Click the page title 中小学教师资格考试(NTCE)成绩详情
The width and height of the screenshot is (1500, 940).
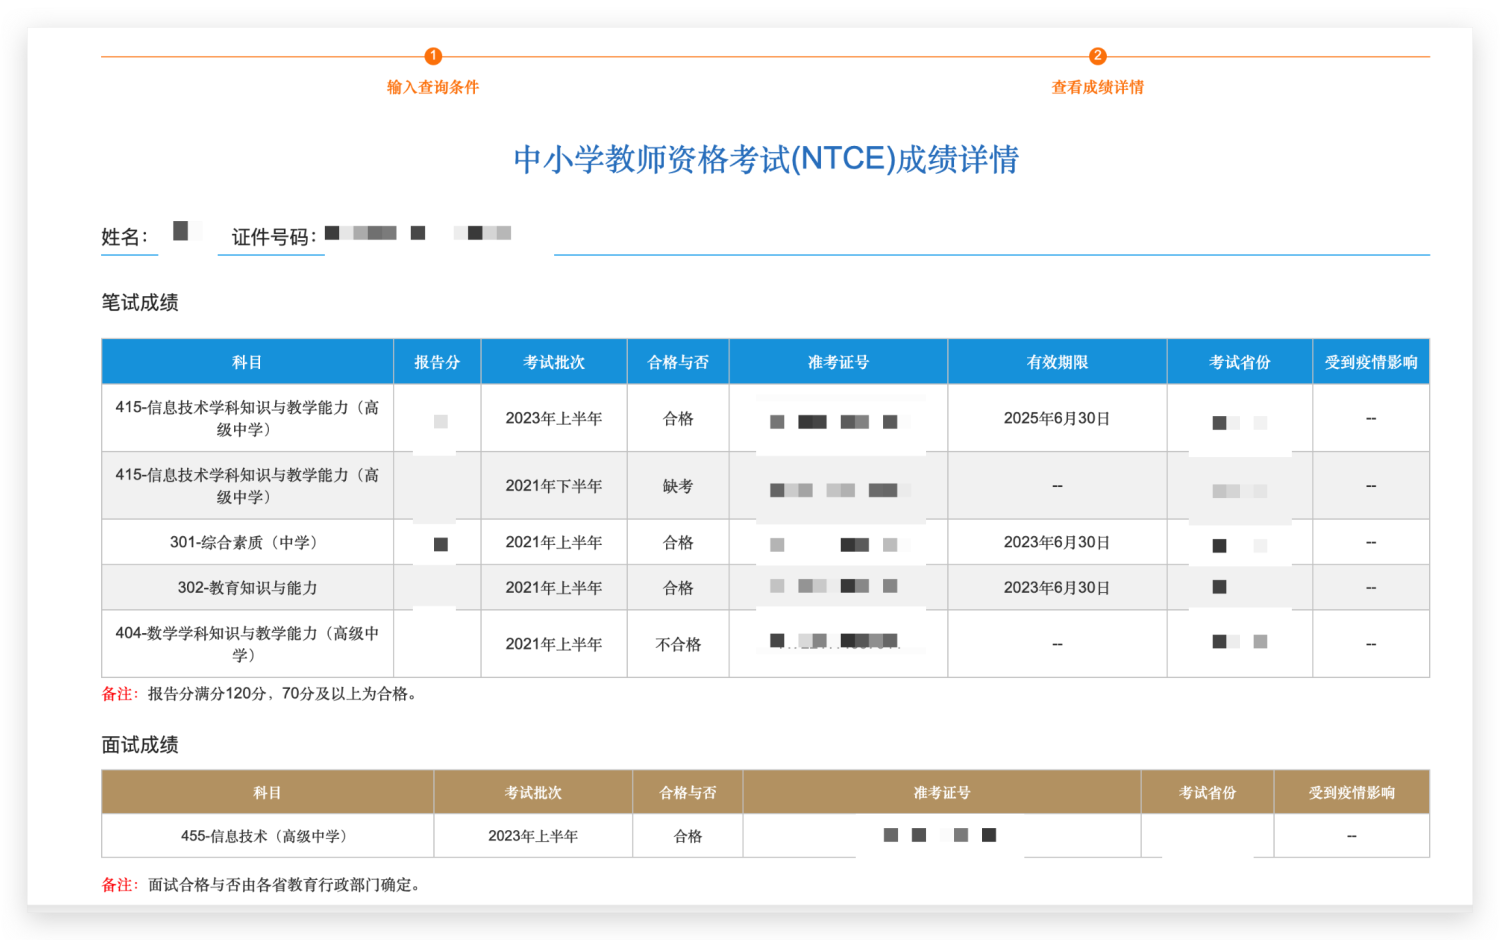coord(766,159)
